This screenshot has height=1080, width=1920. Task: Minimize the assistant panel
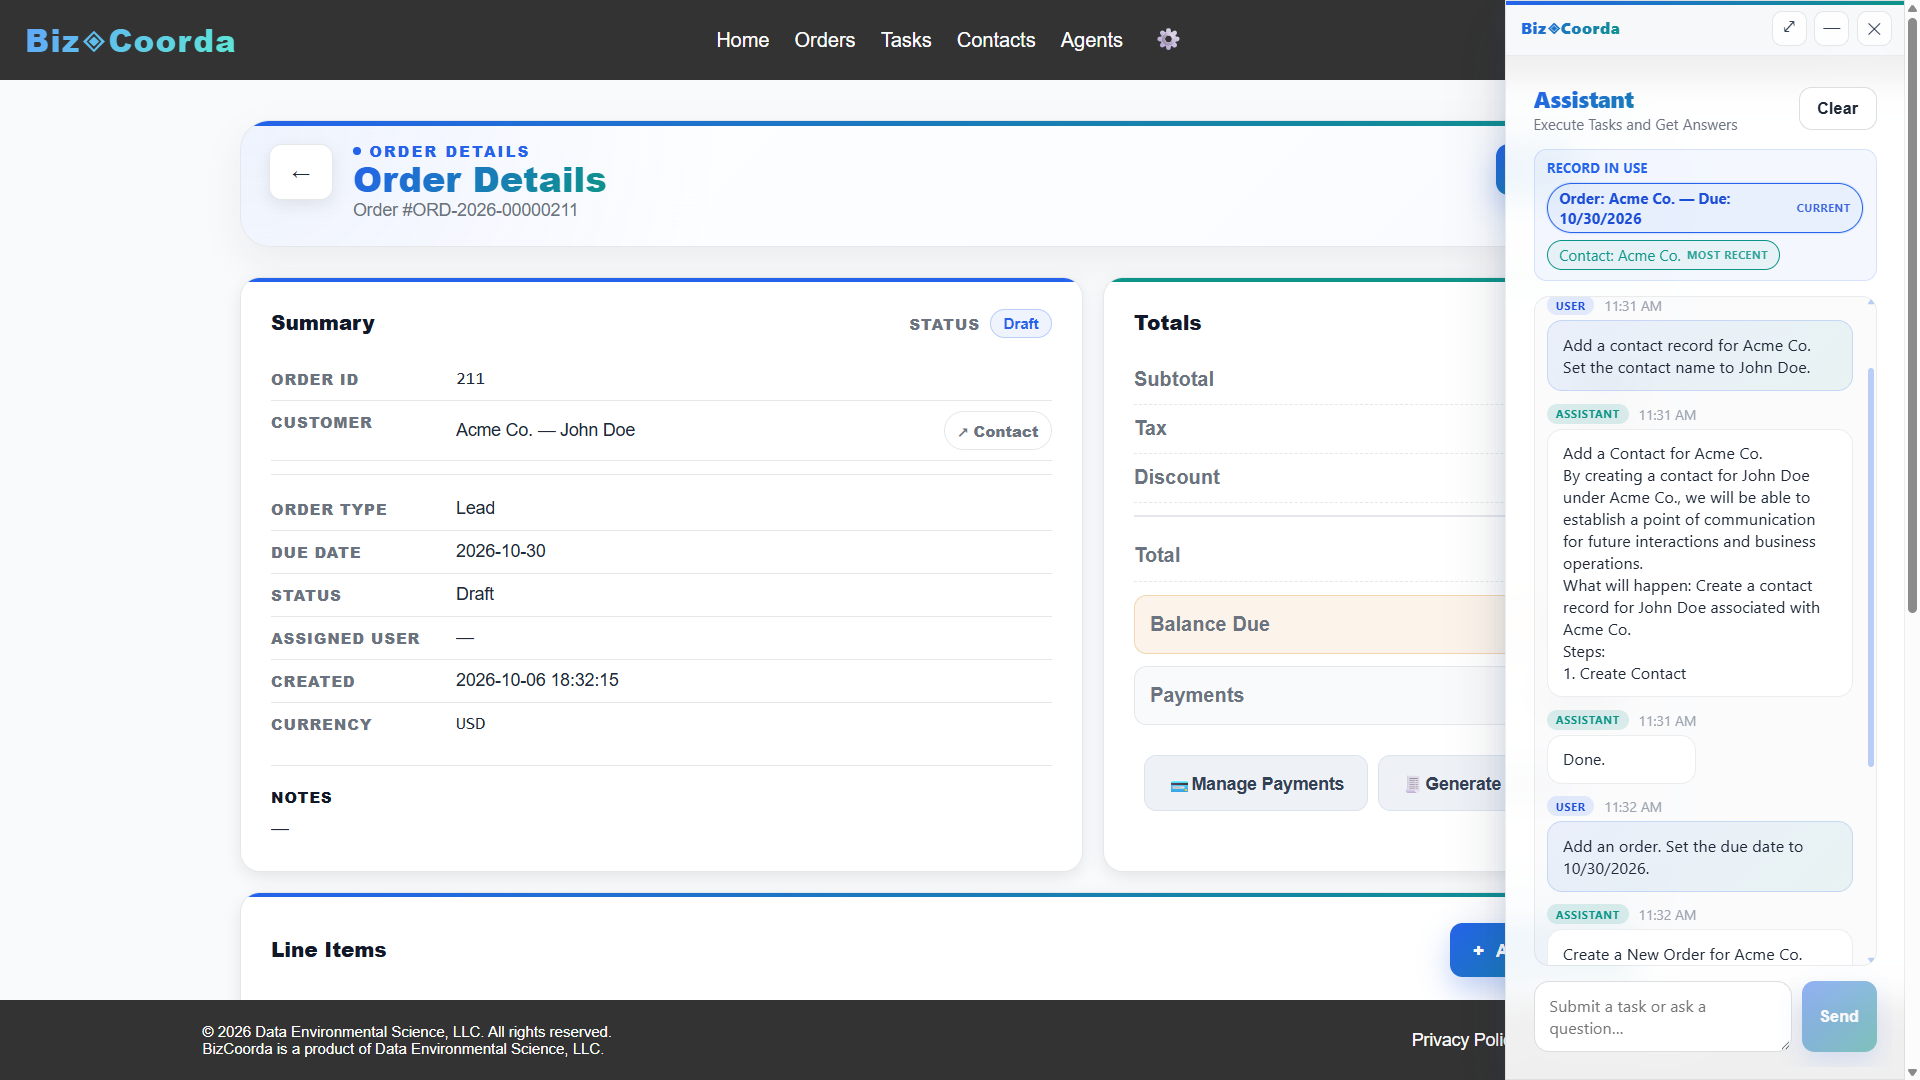tap(1832, 28)
